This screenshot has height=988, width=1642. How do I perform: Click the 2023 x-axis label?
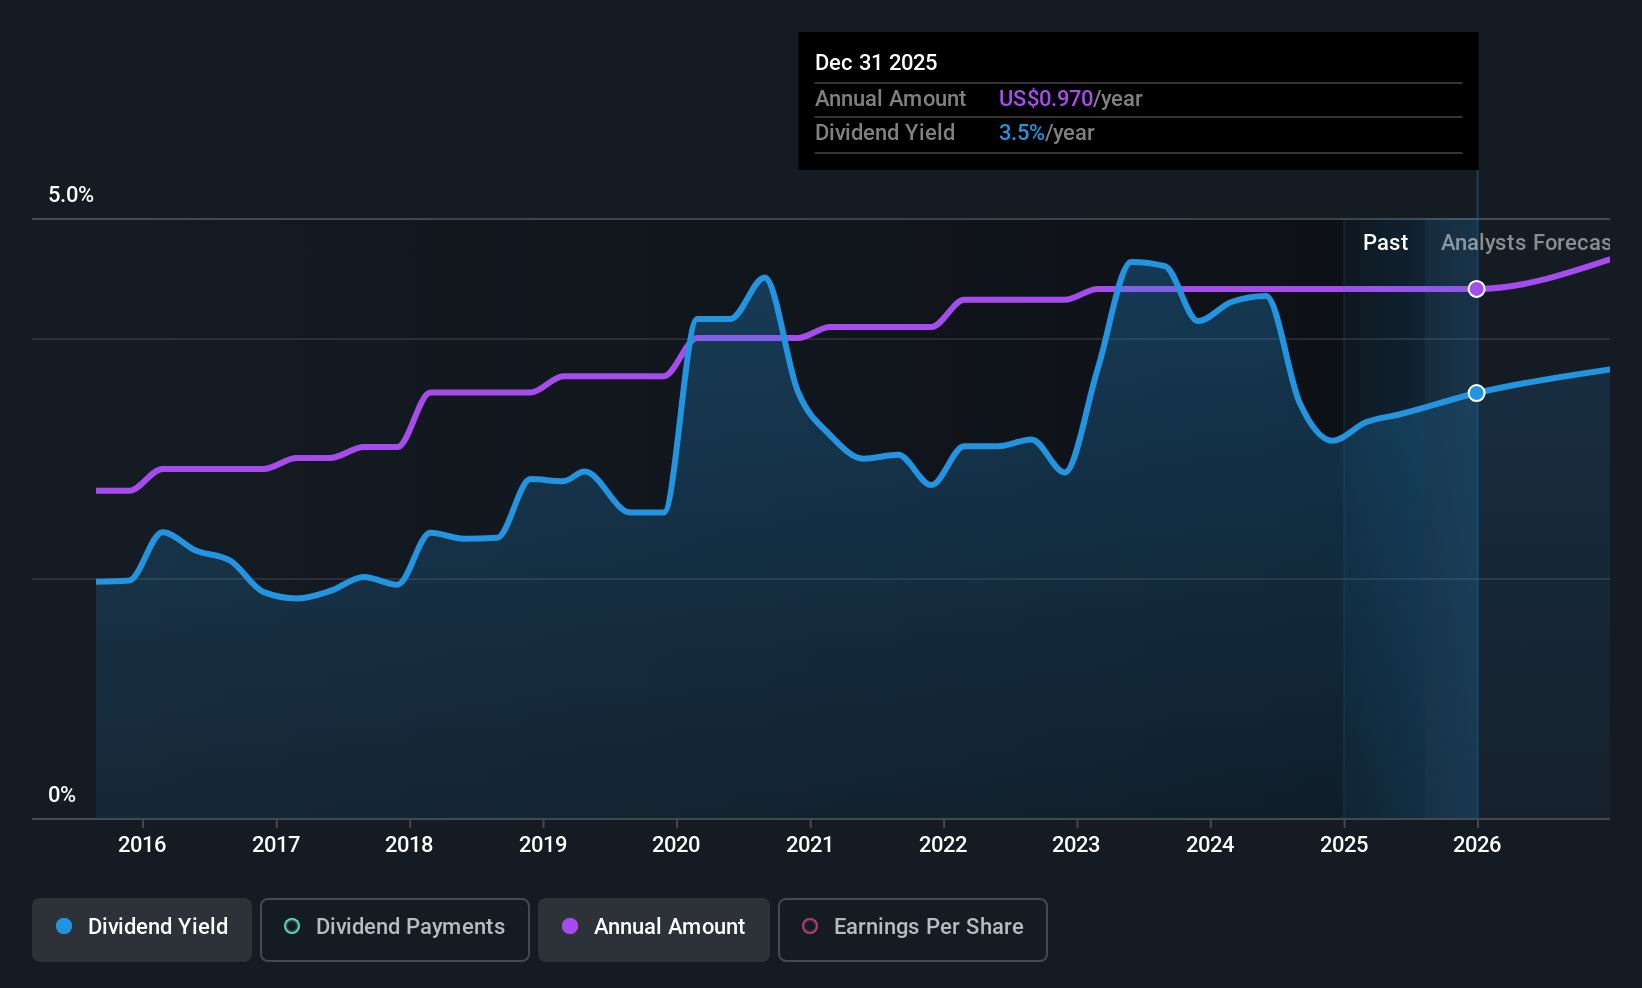[1076, 845]
